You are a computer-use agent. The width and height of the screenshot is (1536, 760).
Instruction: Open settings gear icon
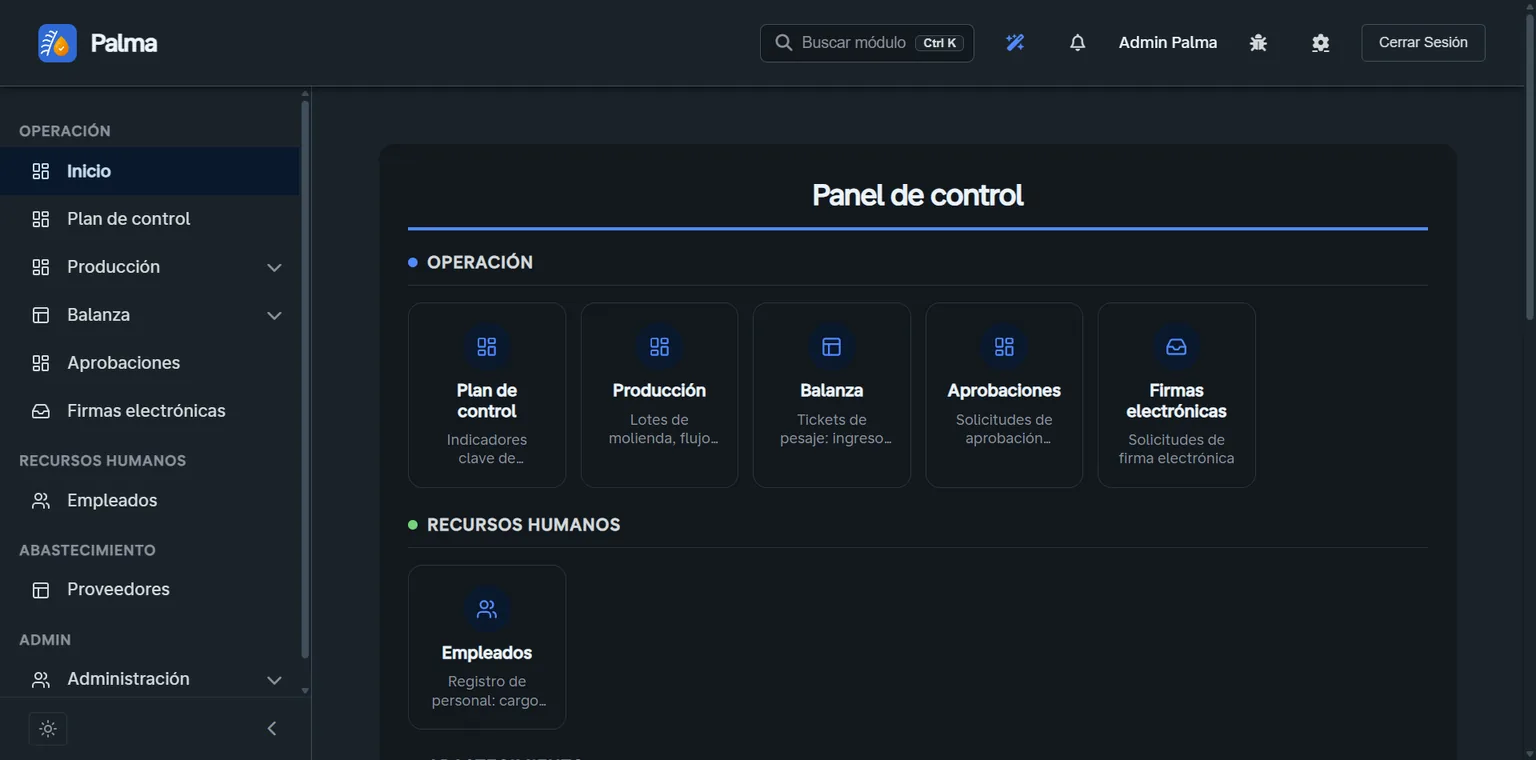[x=1320, y=43]
